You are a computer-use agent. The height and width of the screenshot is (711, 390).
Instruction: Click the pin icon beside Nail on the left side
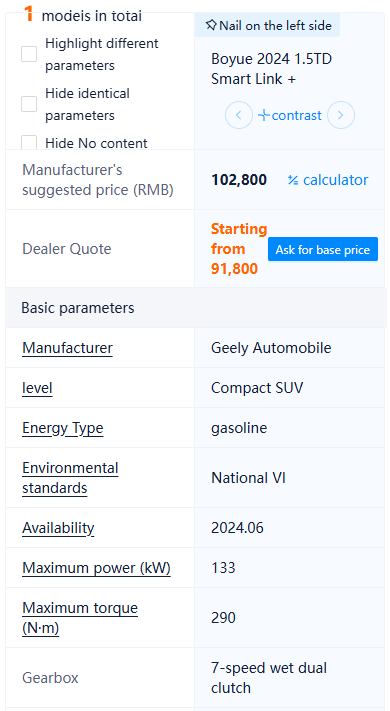(x=211, y=25)
